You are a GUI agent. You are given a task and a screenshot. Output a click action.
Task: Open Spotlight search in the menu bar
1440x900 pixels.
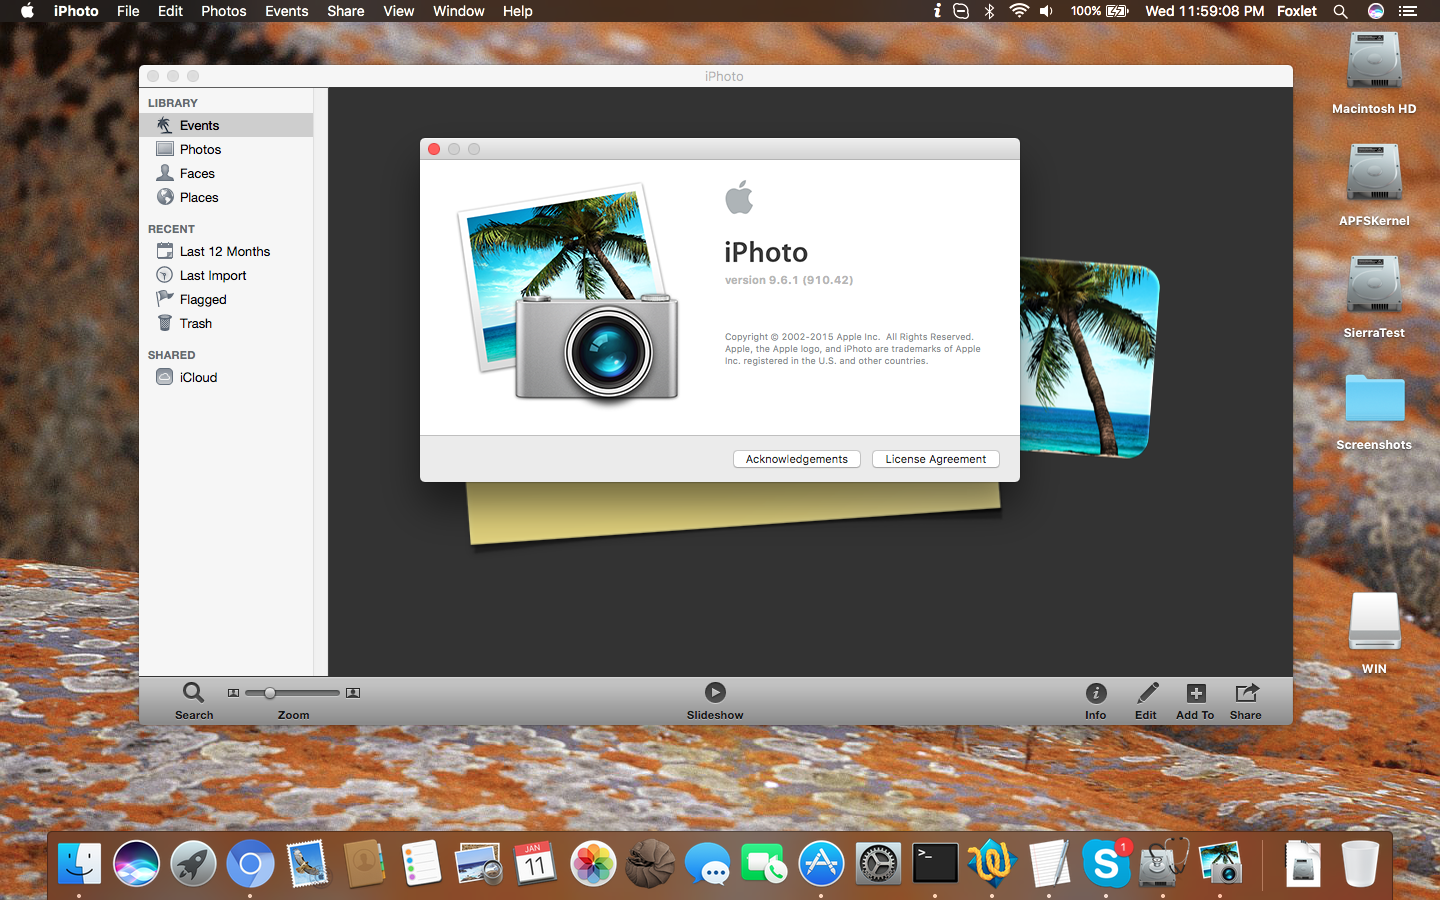point(1341,11)
